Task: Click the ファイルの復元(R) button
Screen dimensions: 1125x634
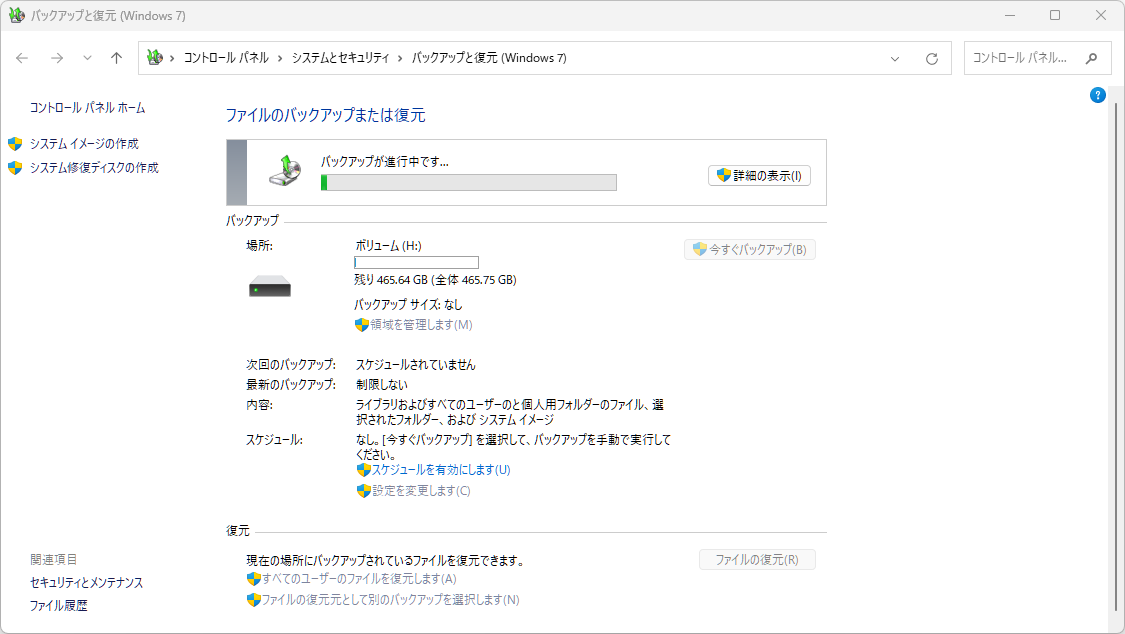Action: tap(757, 559)
